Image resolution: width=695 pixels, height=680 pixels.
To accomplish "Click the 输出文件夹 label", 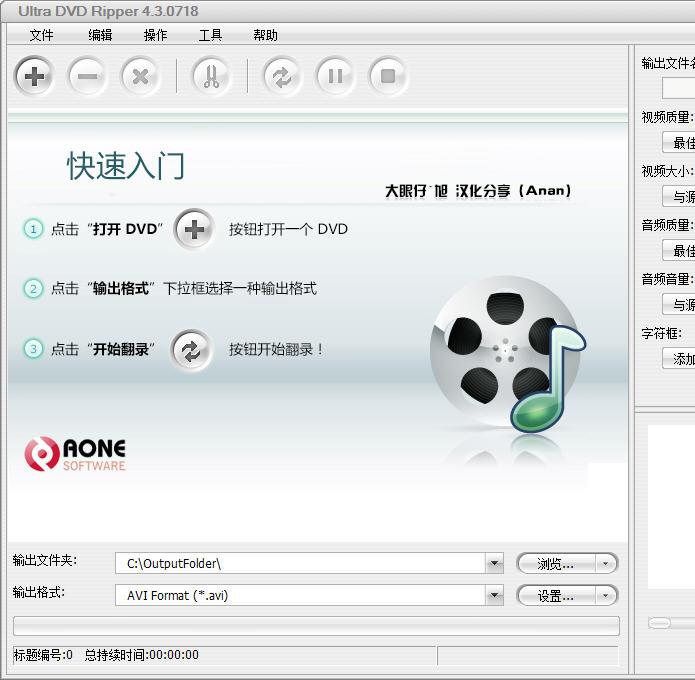I will click(x=45, y=560).
